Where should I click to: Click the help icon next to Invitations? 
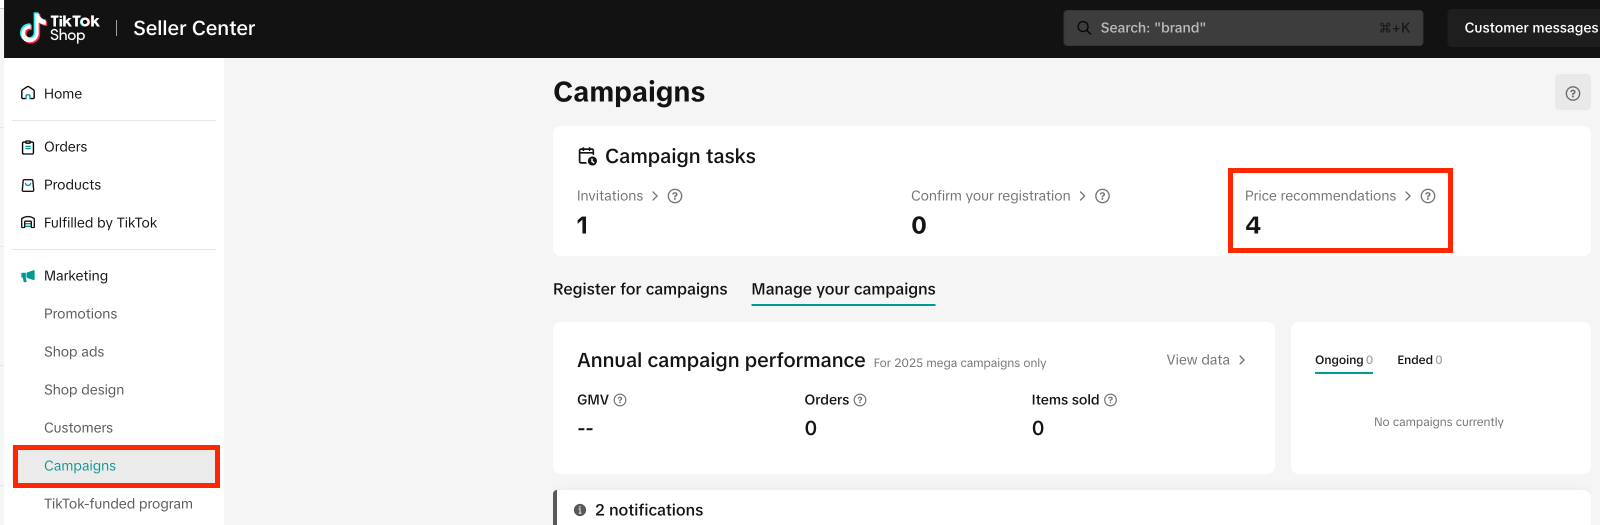[675, 196]
